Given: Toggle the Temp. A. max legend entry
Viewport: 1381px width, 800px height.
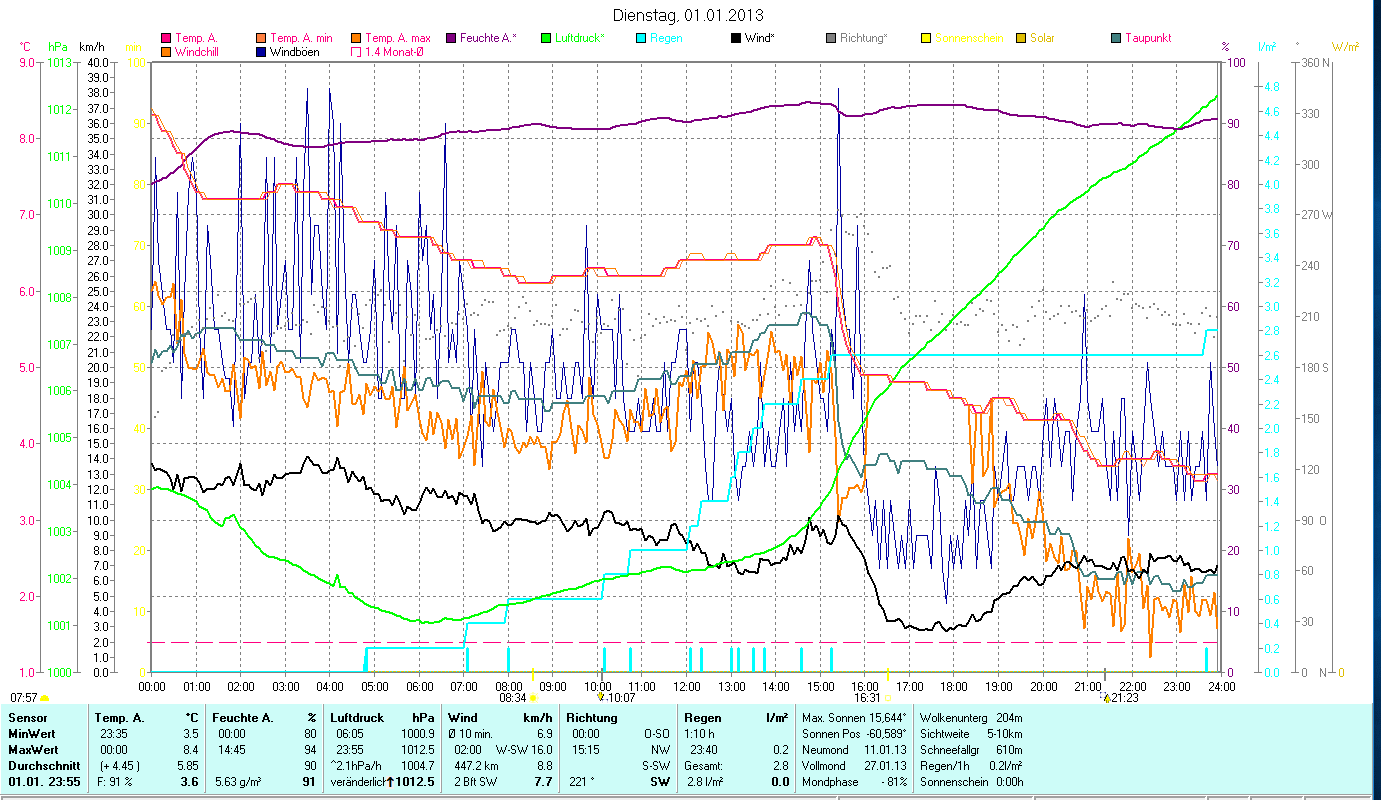Looking at the screenshot, I should click(356, 39).
